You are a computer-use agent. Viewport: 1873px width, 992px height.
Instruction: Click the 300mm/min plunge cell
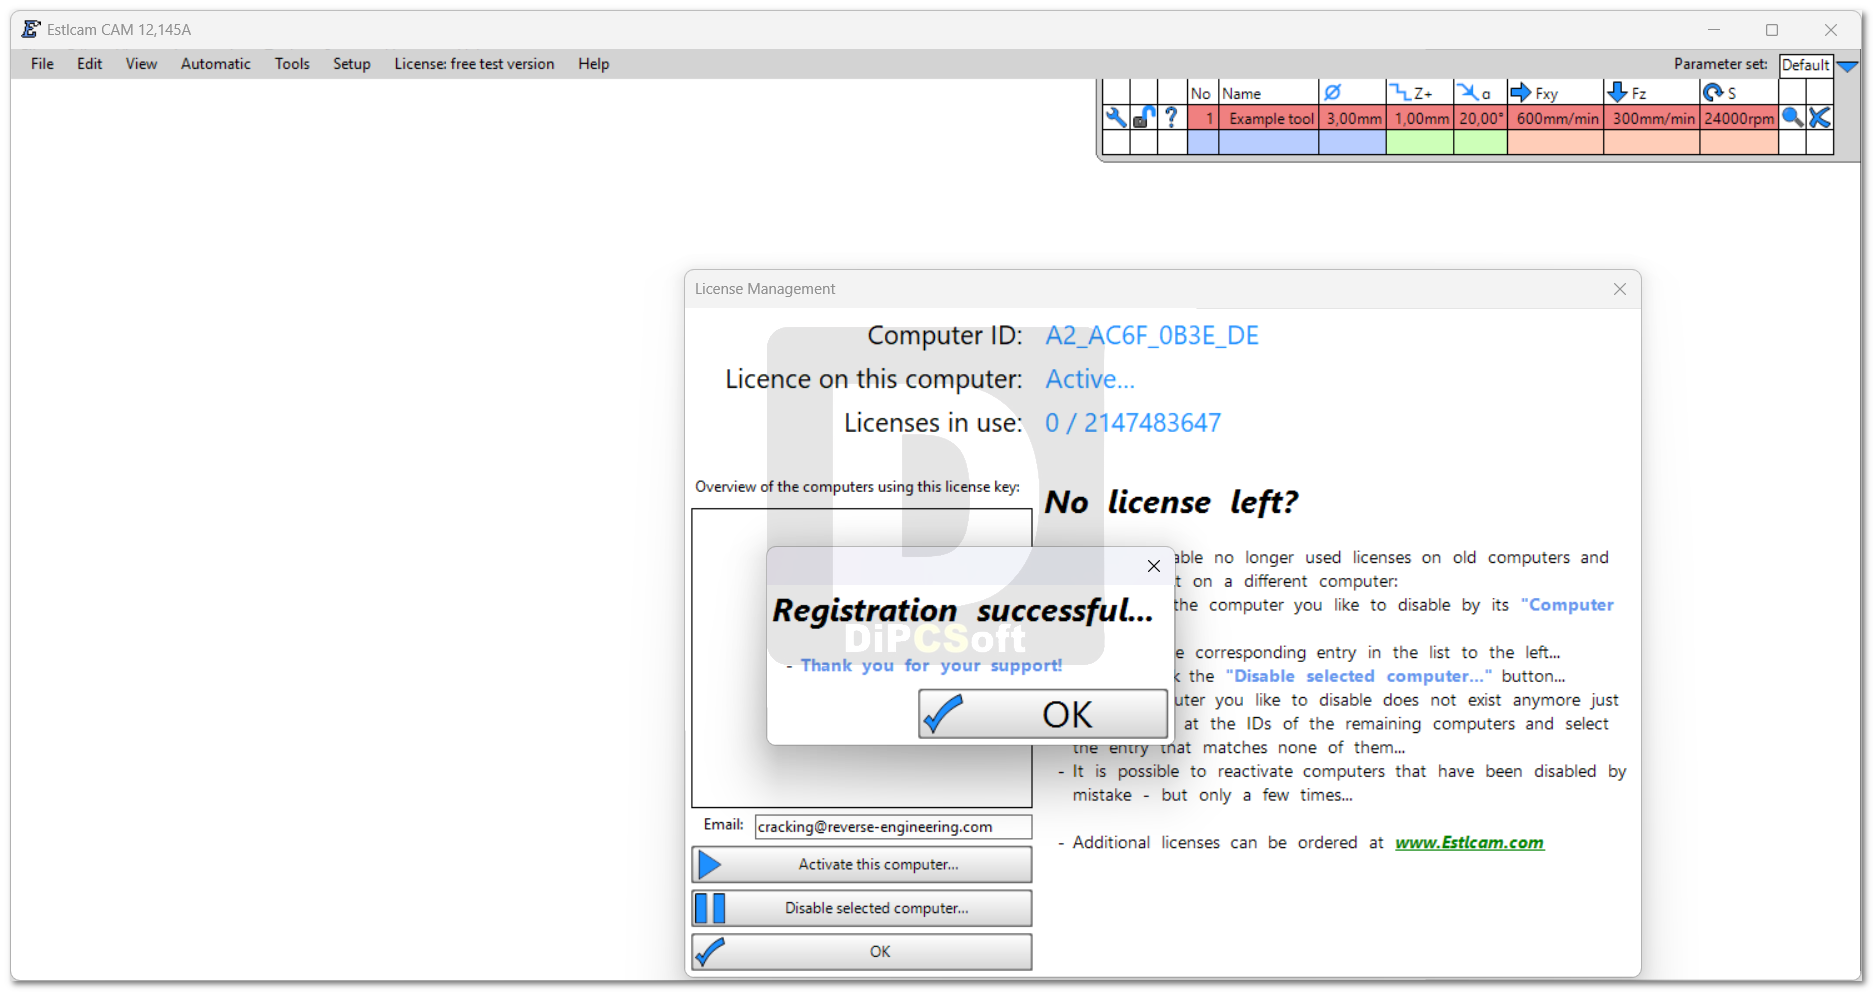(x=1651, y=118)
